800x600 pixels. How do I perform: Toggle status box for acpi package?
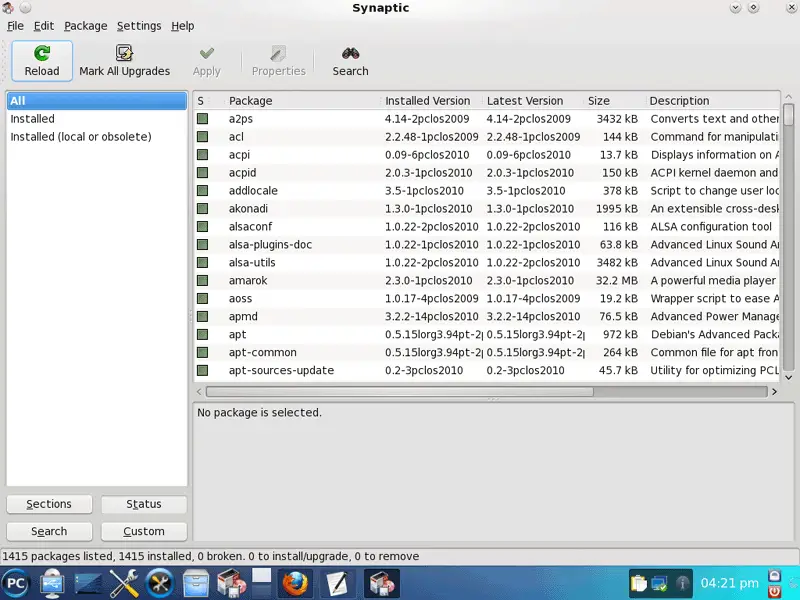pos(203,155)
